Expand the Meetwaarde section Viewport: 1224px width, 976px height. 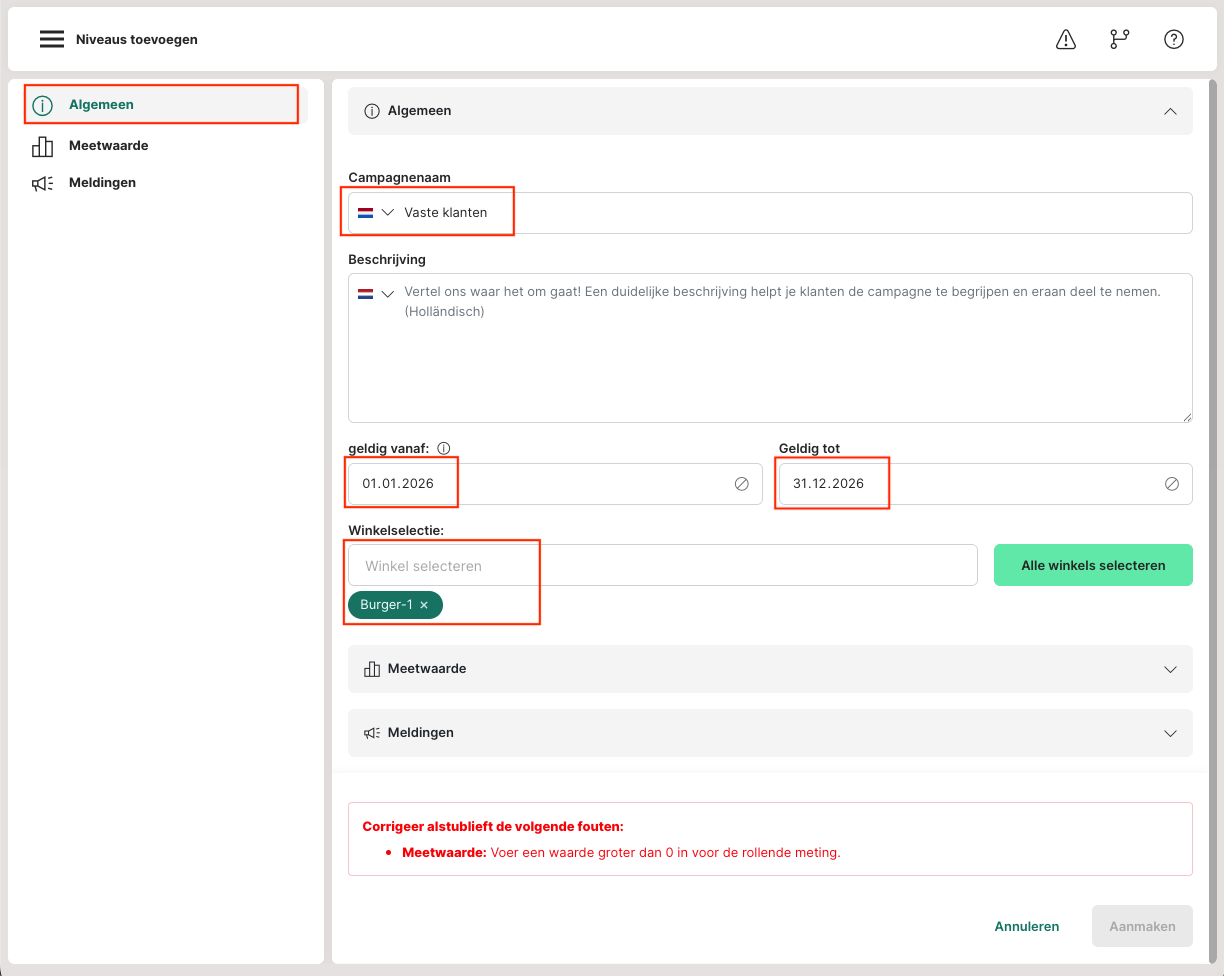[x=1170, y=669]
